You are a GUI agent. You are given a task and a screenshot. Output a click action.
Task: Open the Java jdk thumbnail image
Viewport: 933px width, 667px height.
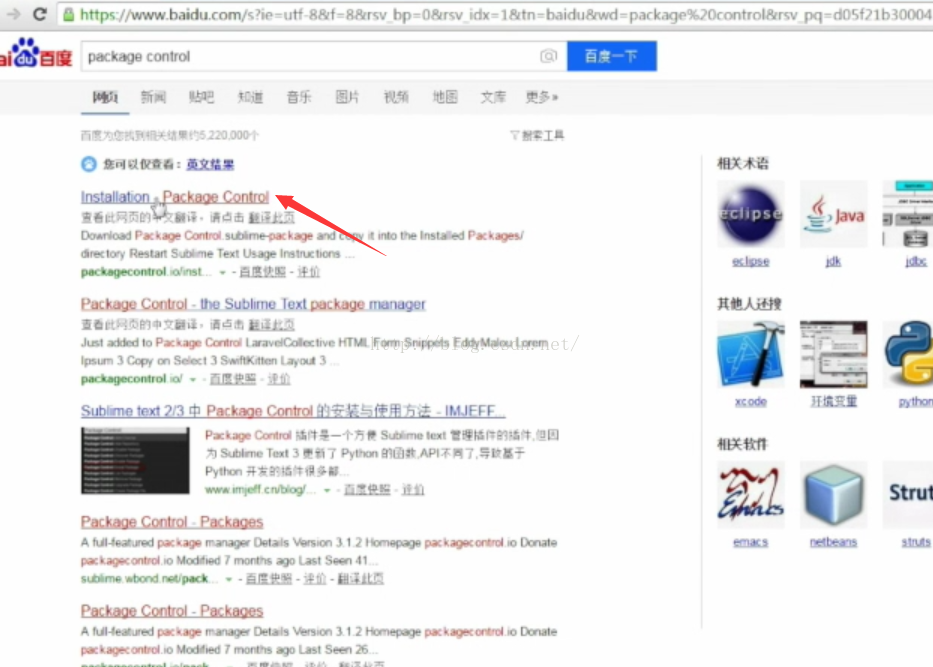coord(834,214)
